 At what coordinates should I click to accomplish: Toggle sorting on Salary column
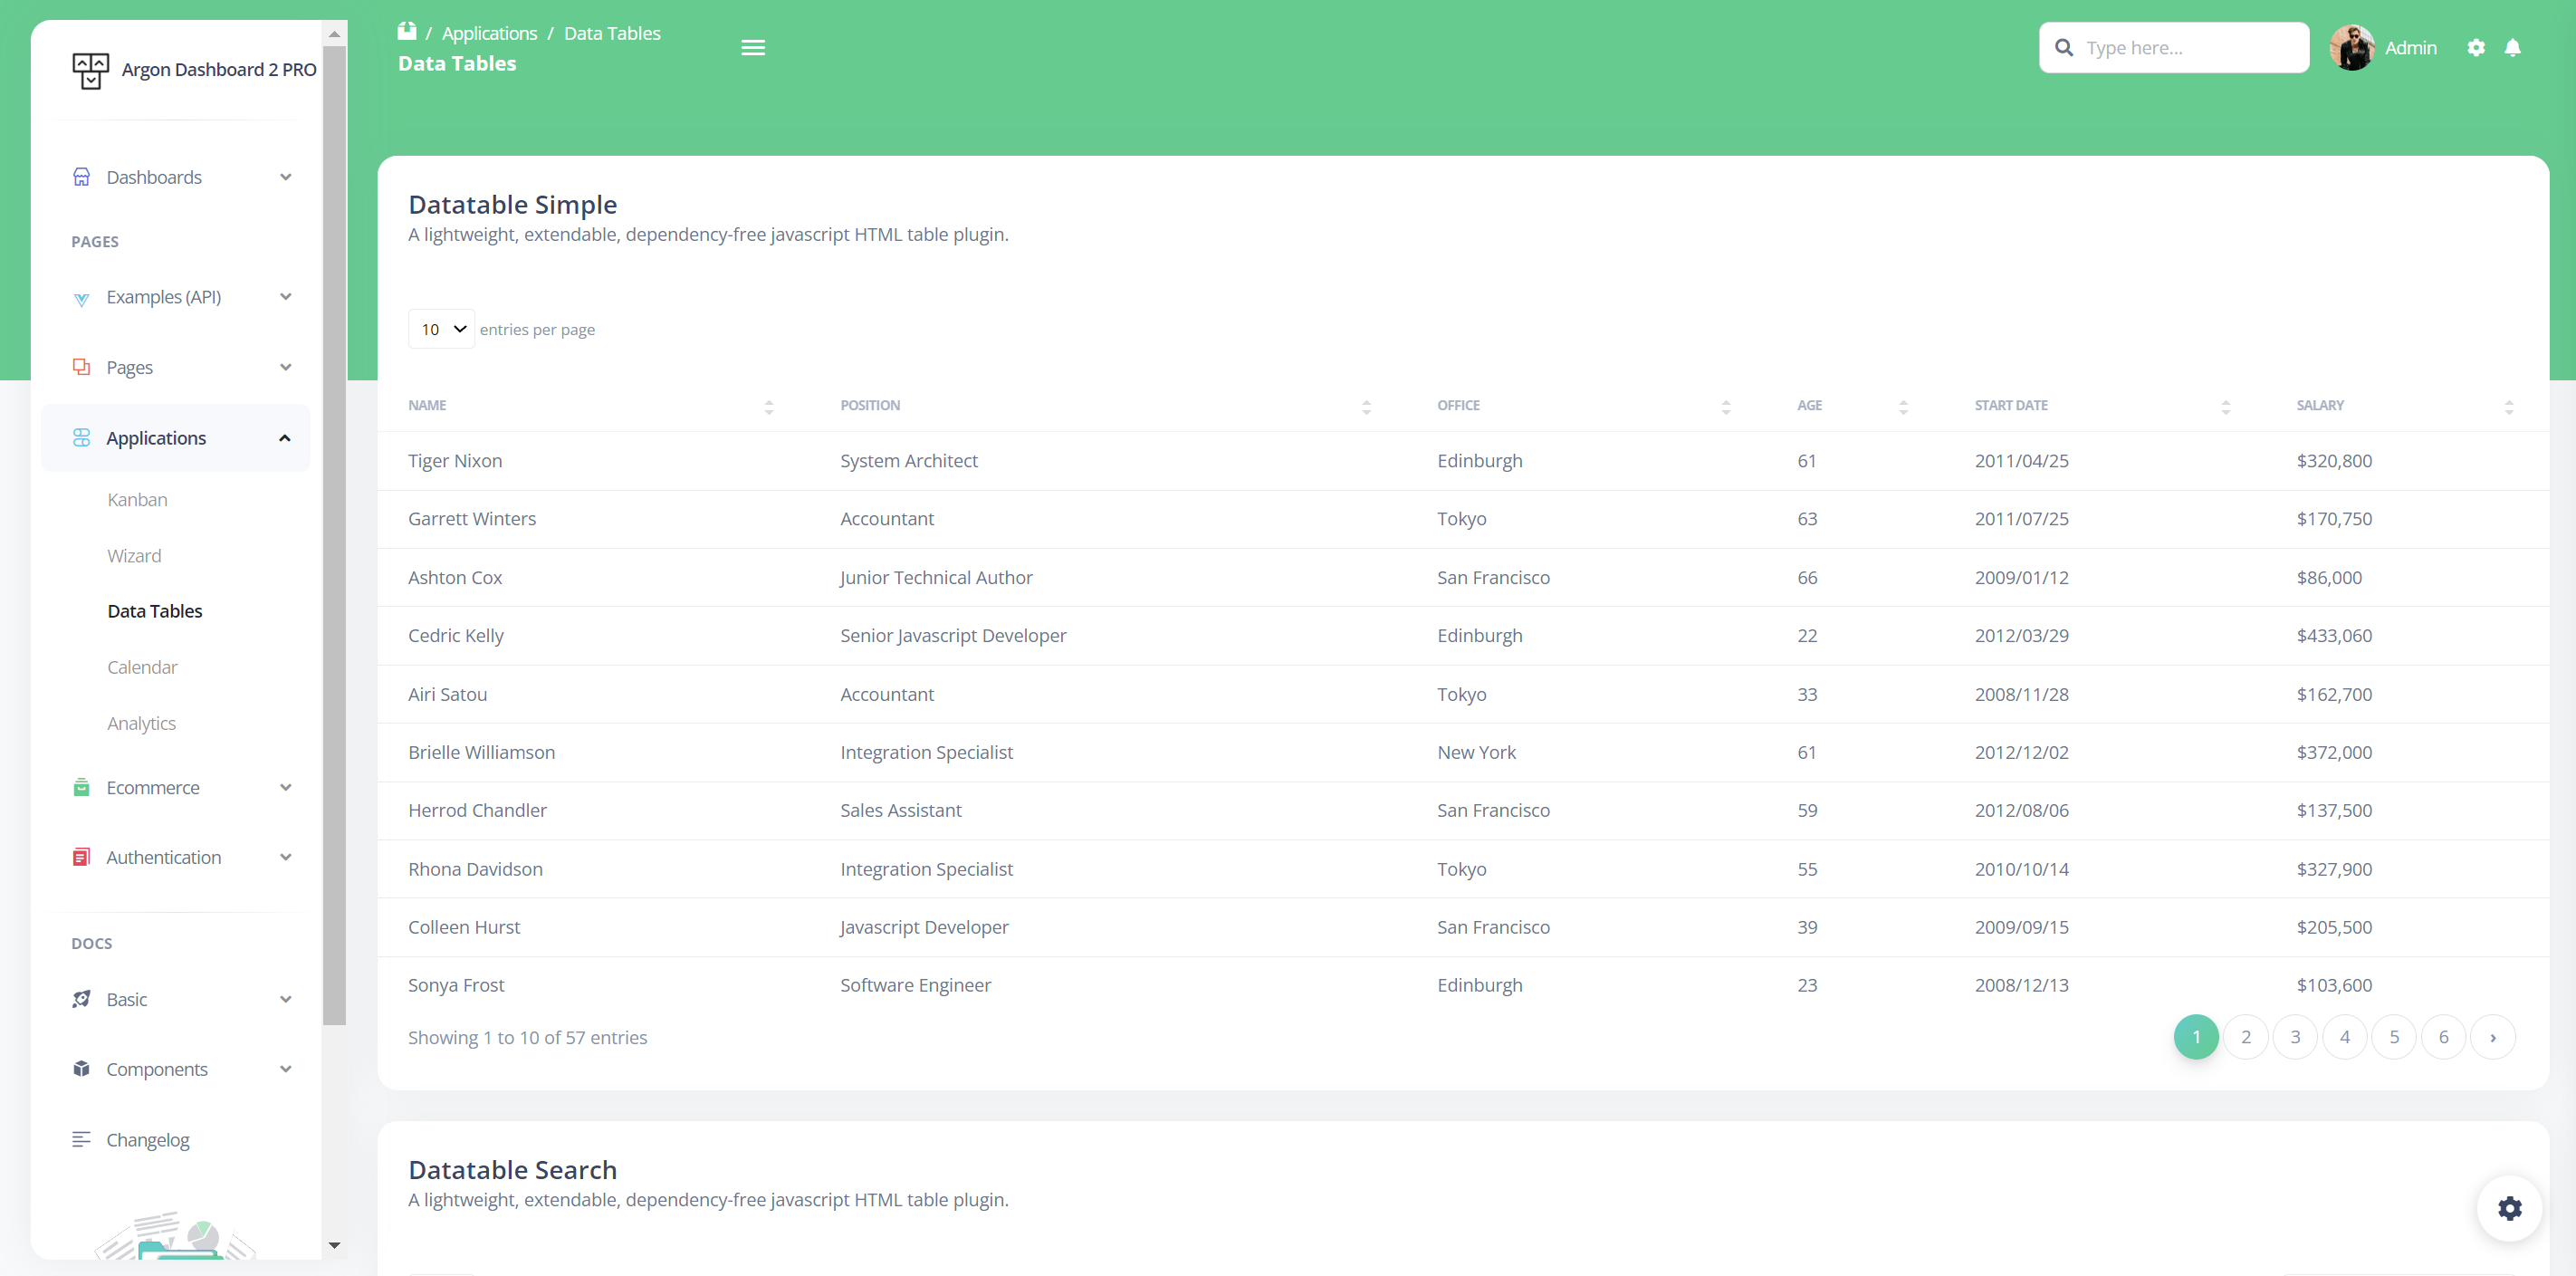click(2508, 406)
